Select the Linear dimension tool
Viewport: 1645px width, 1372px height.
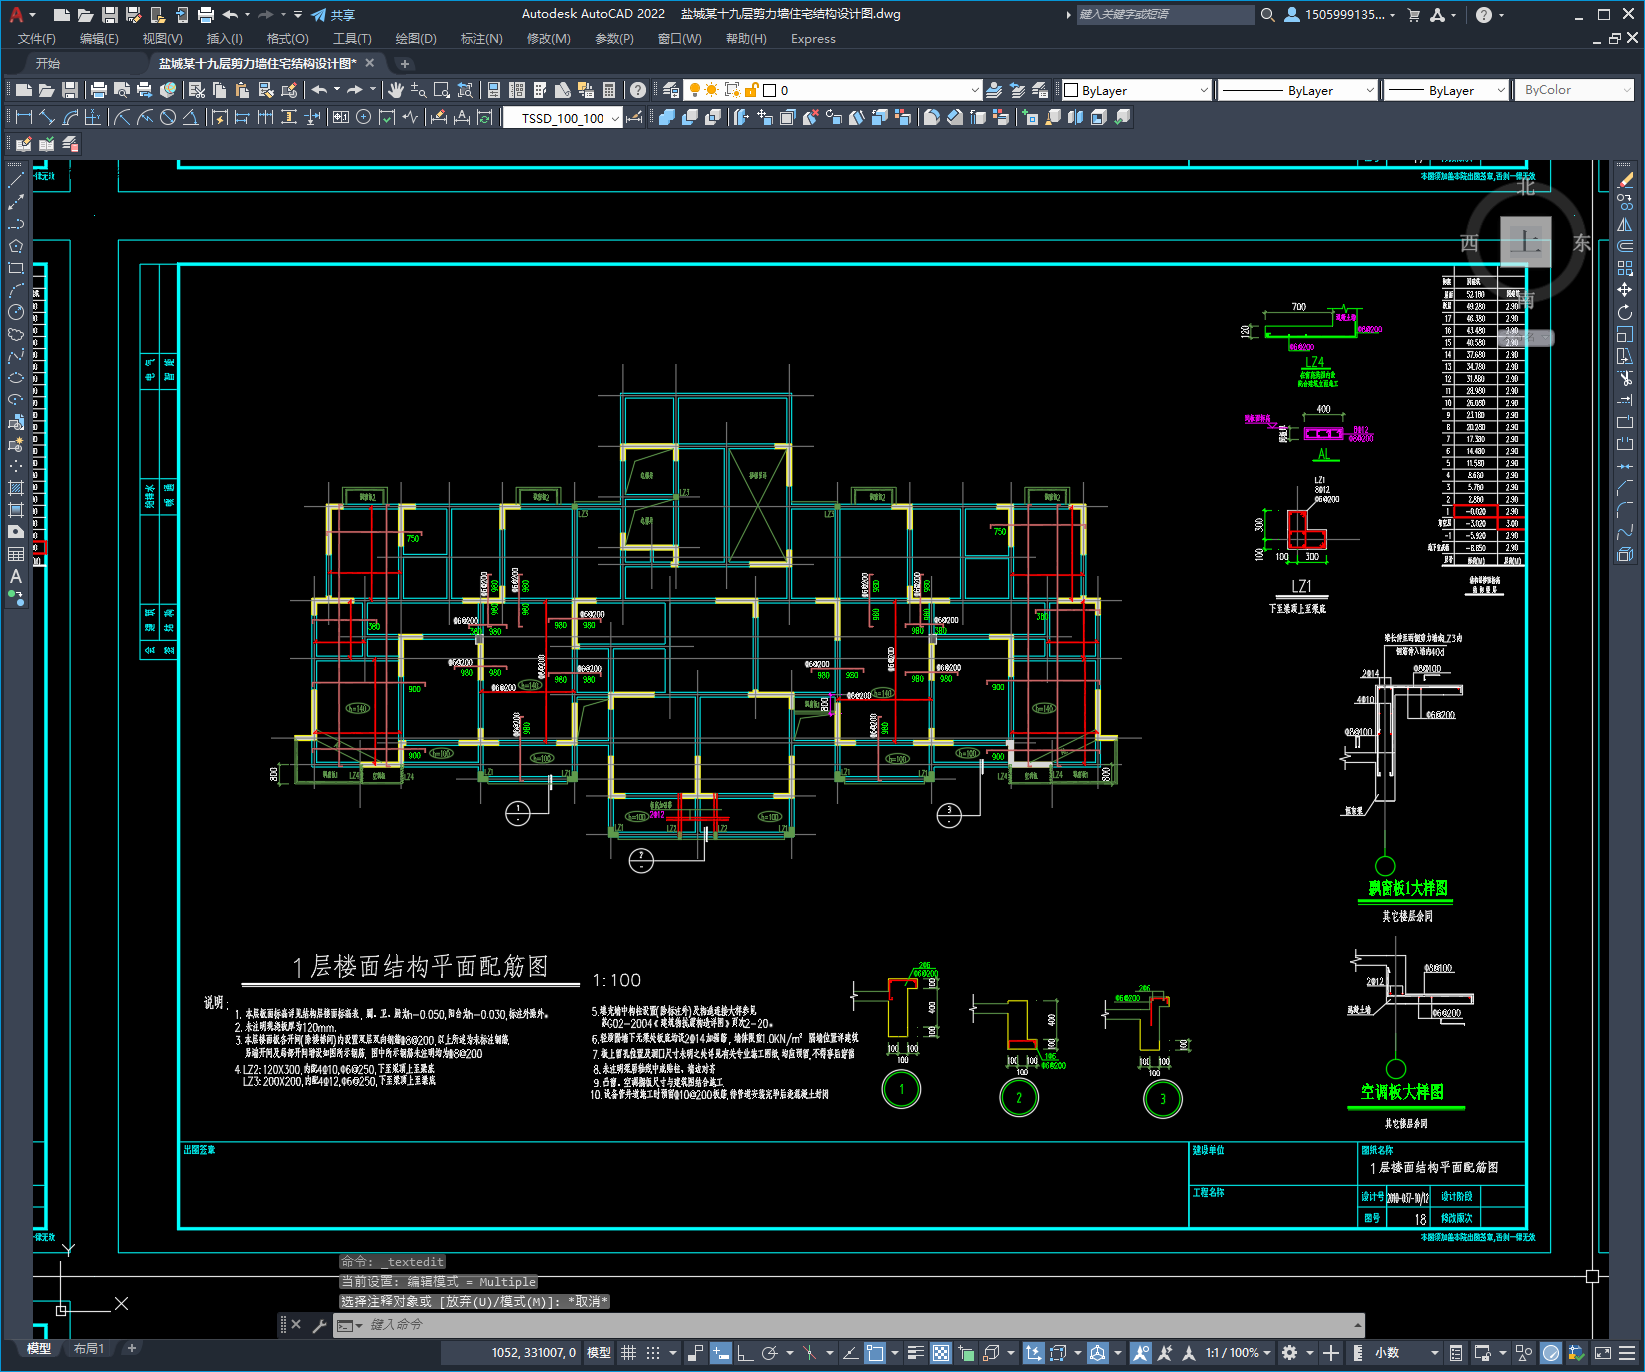[24, 117]
